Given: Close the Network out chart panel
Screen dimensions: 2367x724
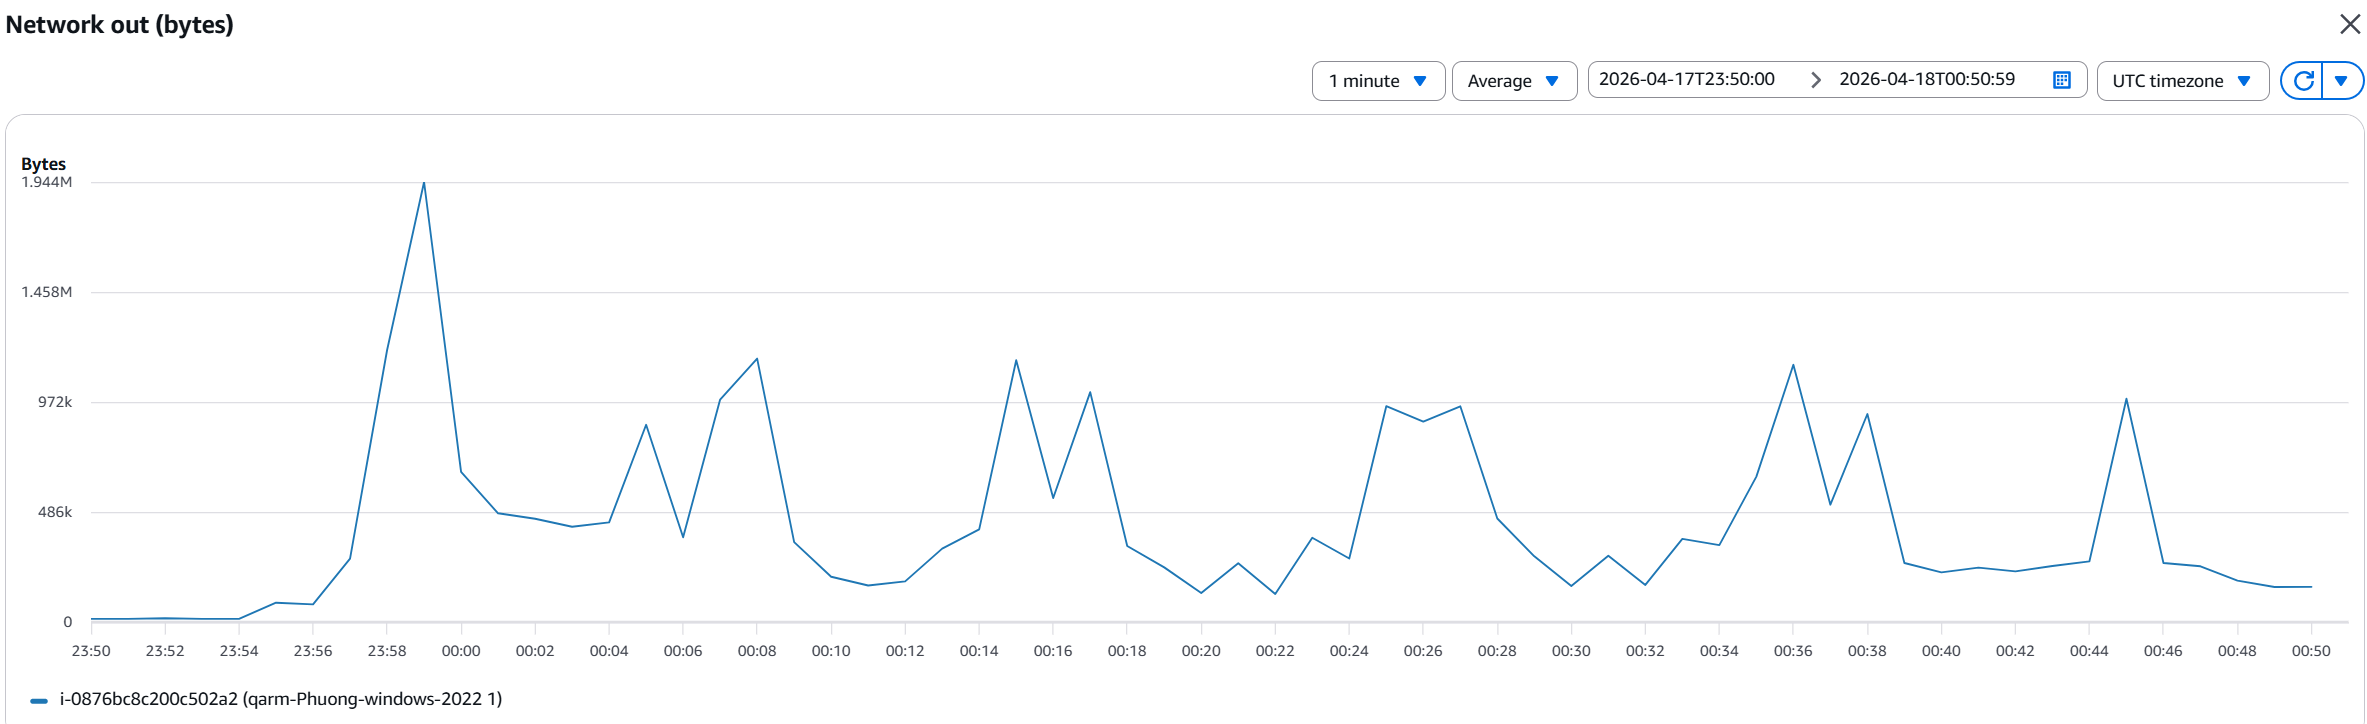Looking at the screenshot, I should pos(2350,24).
